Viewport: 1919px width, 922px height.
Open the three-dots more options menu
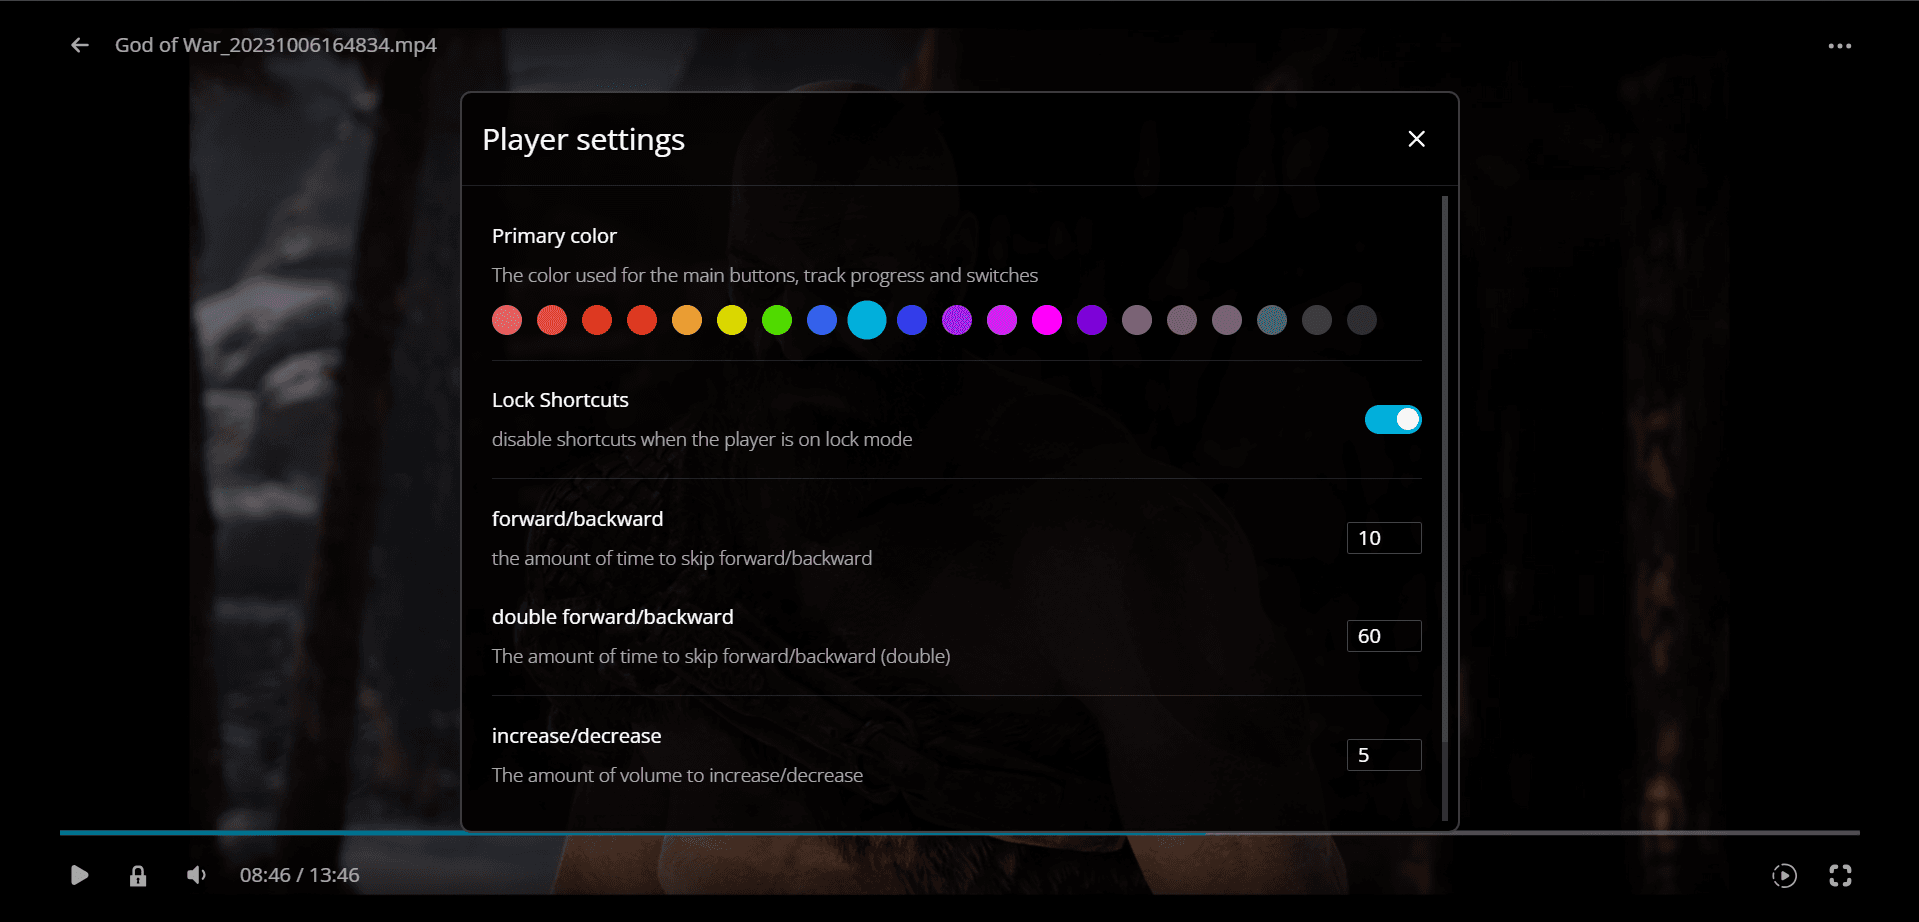tap(1839, 46)
